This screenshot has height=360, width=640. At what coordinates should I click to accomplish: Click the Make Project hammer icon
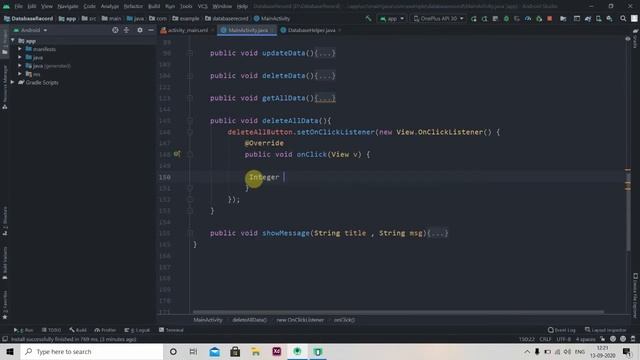(368, 18)
